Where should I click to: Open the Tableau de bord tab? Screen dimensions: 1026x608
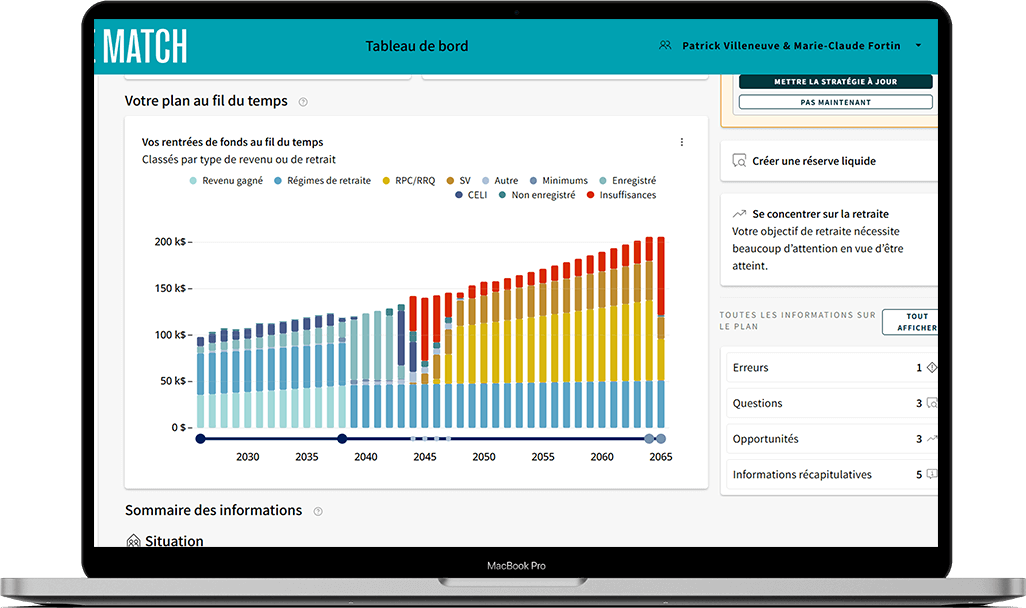(x=417, y=45)
